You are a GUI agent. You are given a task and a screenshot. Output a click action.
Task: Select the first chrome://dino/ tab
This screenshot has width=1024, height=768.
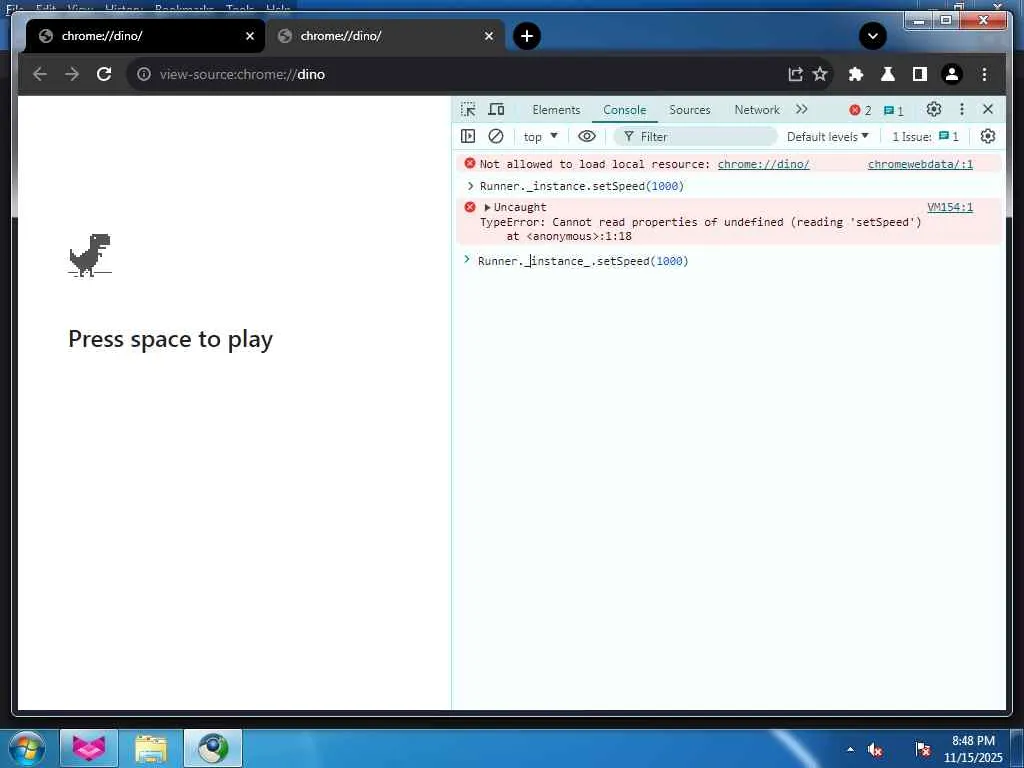click(145, 36)
